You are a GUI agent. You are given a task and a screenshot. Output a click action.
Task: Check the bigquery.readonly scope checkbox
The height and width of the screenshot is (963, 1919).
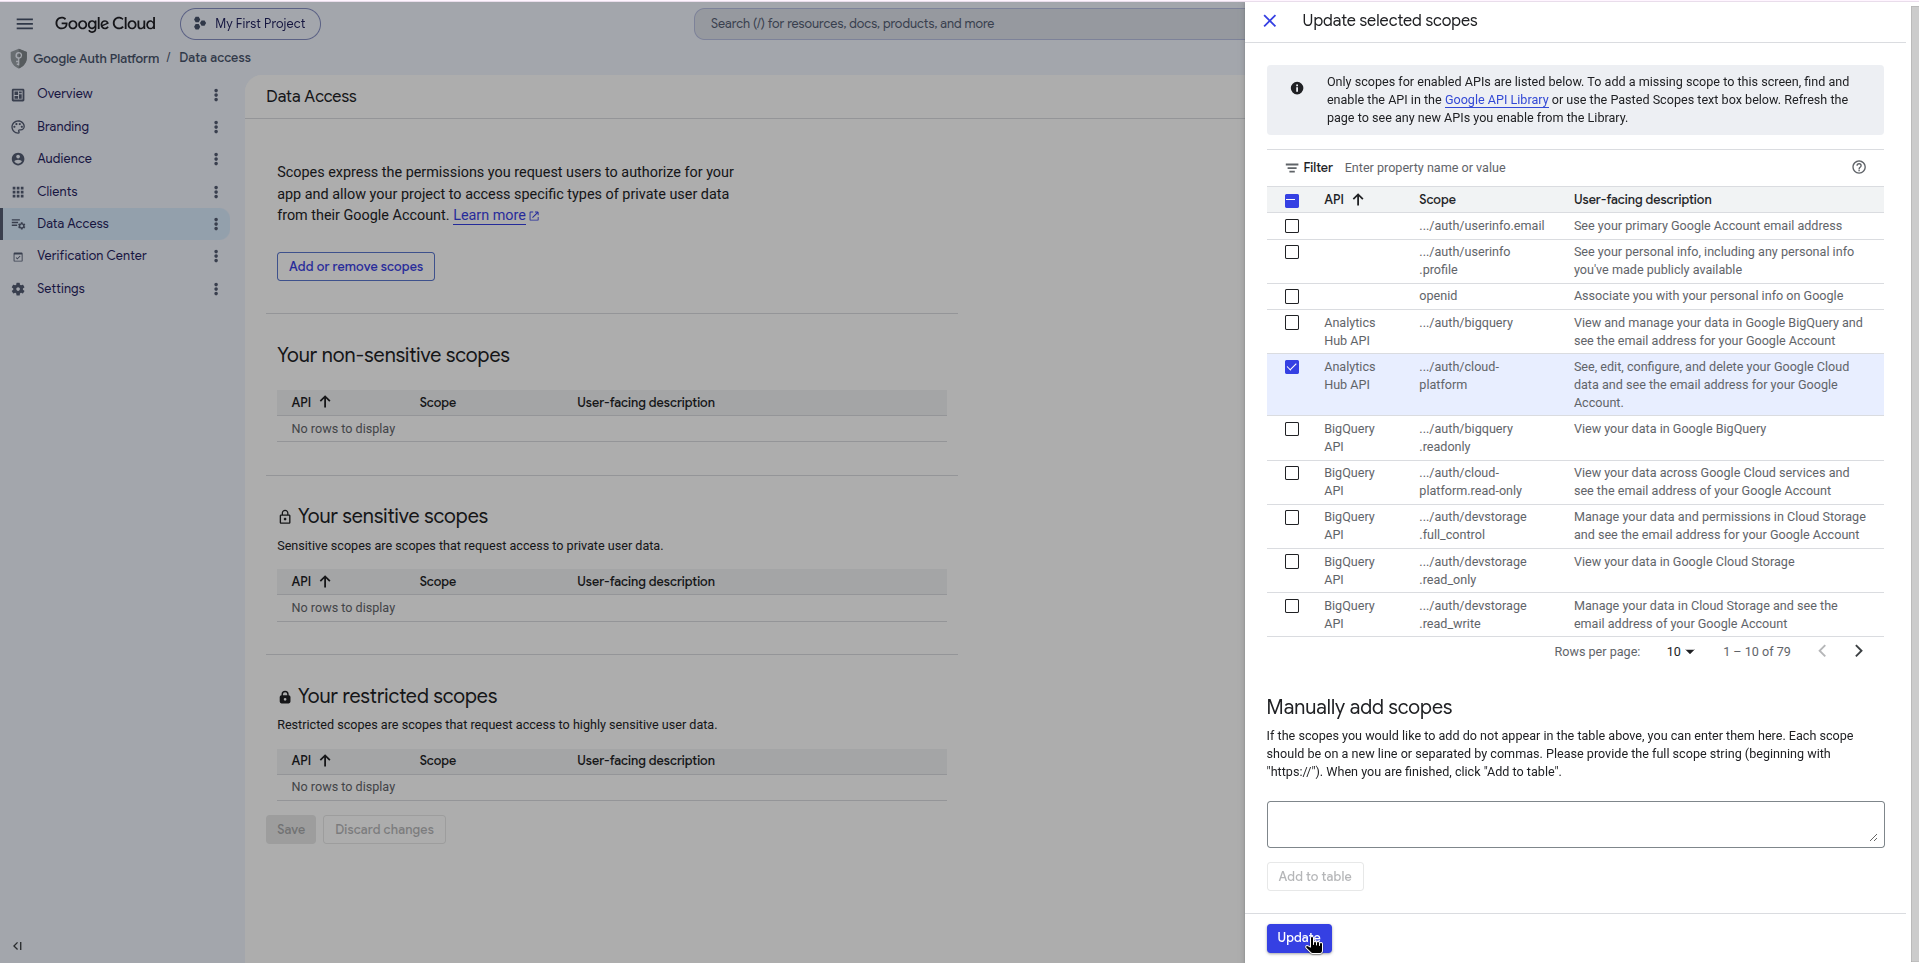click(1292, 429)
